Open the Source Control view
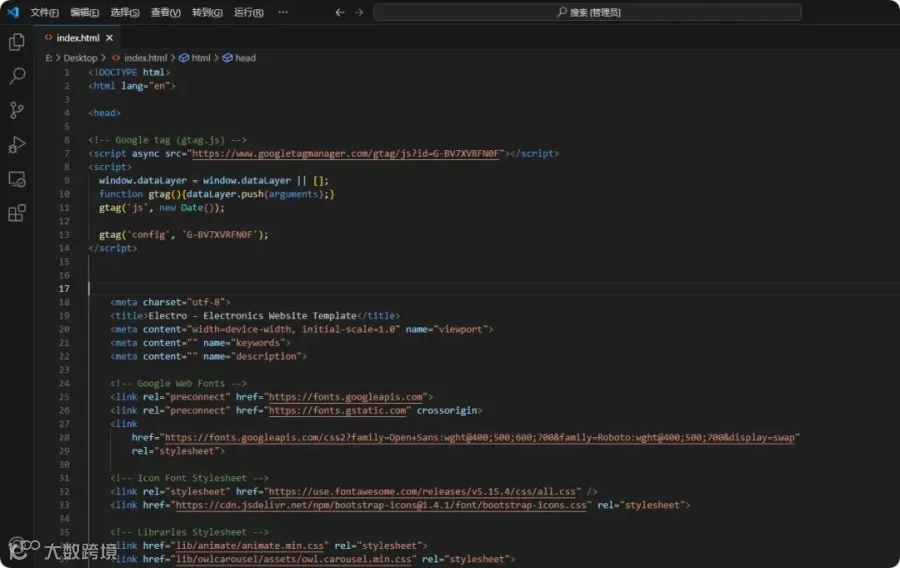 pos(17,110)
